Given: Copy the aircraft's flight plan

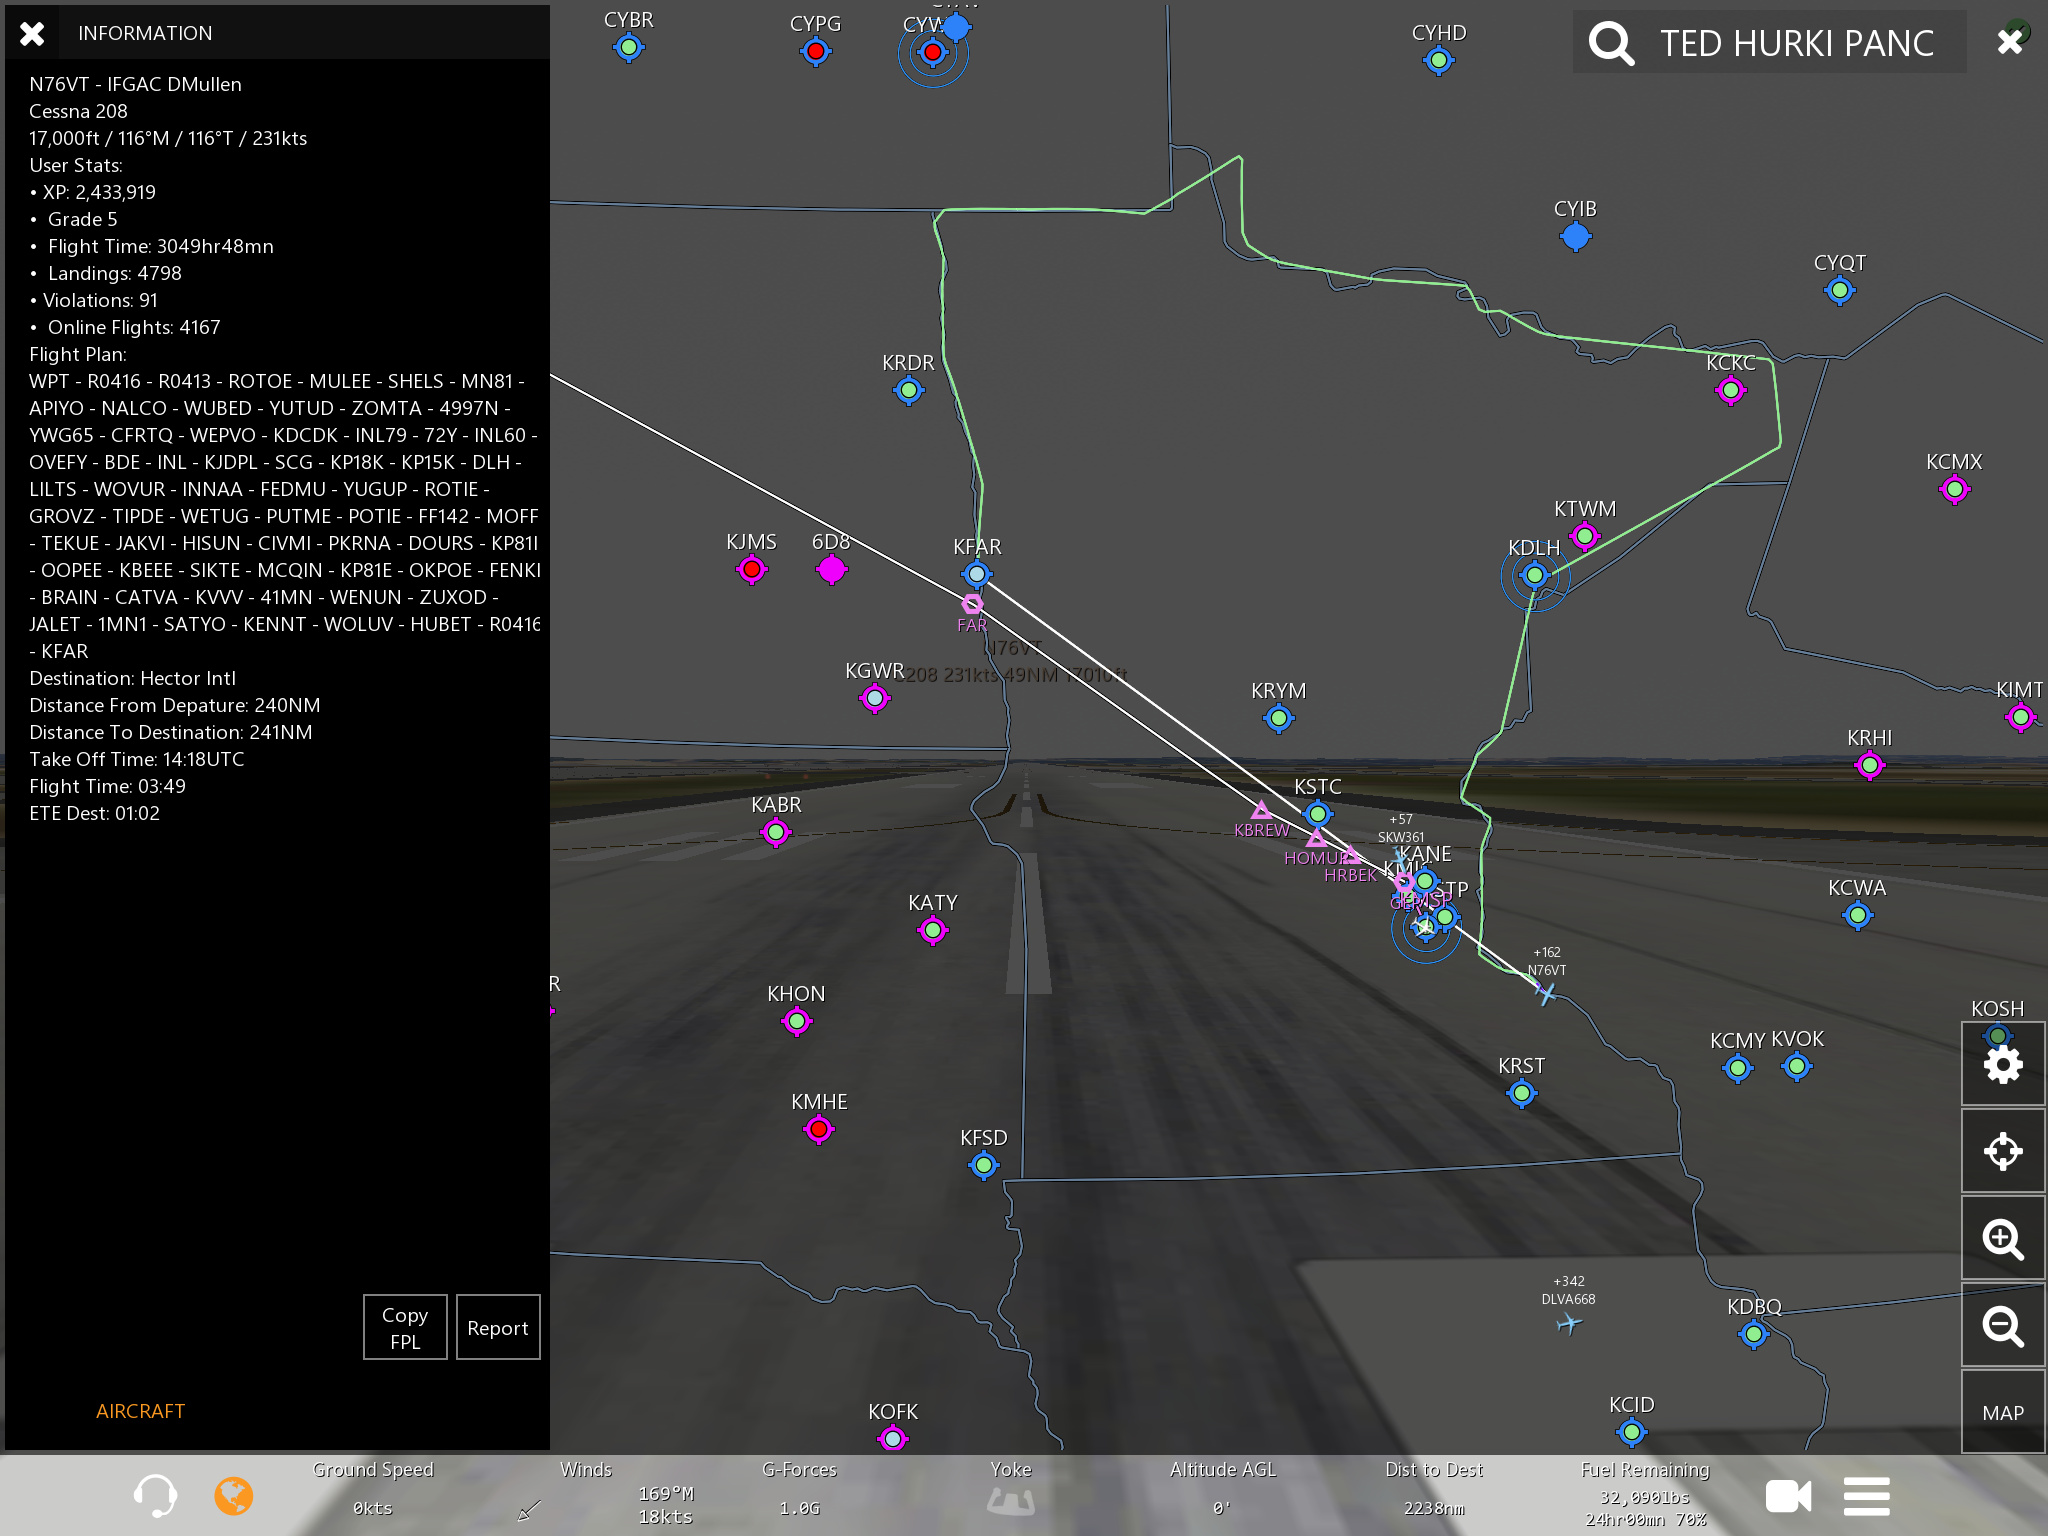Looking at the screenshot, I should pos(404,1327).
